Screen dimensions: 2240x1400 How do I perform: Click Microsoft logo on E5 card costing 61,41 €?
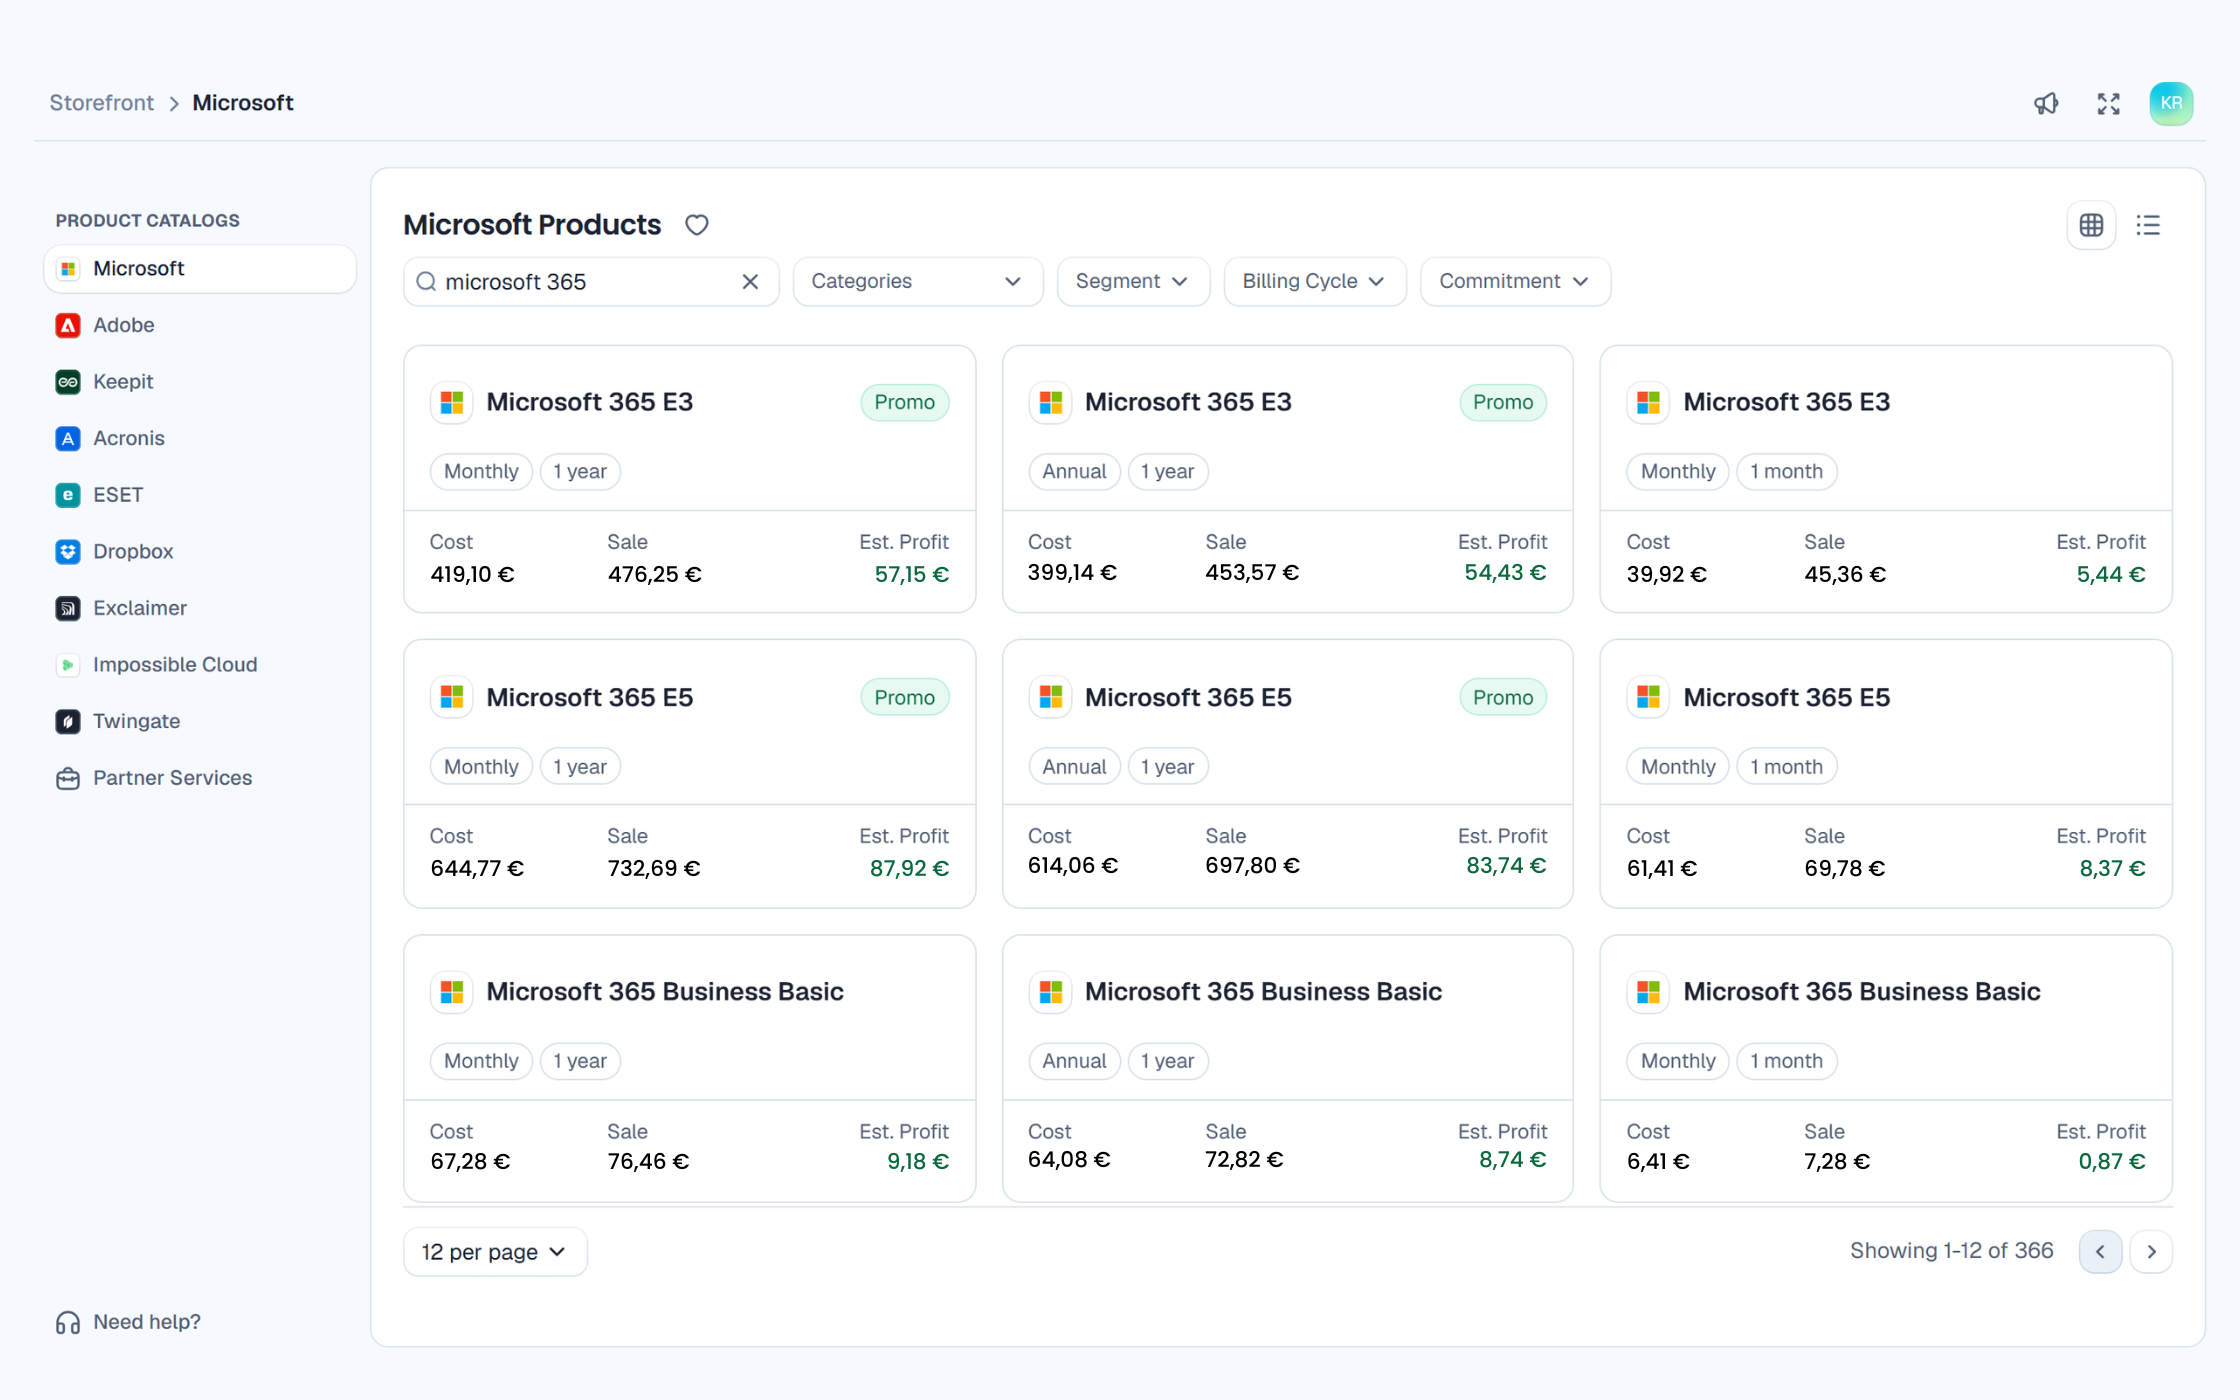coord(1648,697)
